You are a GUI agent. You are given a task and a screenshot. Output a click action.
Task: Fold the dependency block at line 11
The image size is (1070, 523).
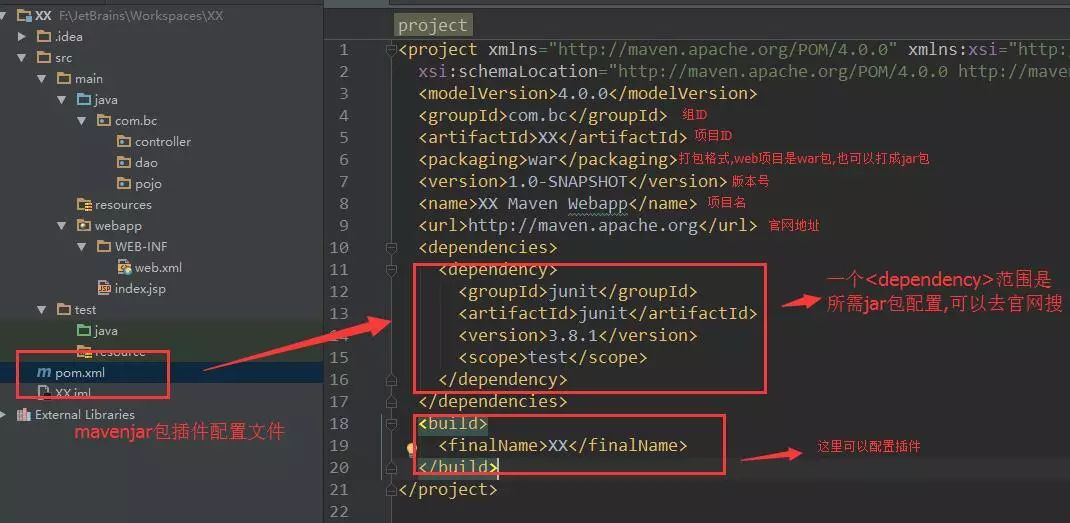tap(391, 270)
